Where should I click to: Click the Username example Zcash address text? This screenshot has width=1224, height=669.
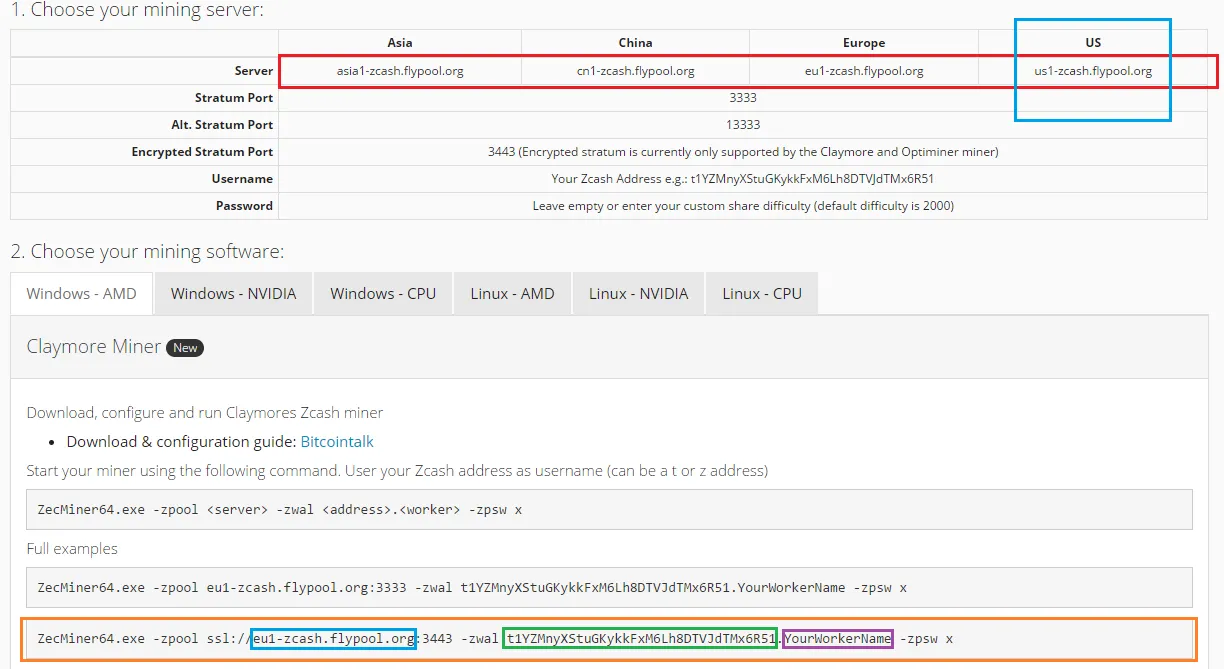tap(743, 179)
